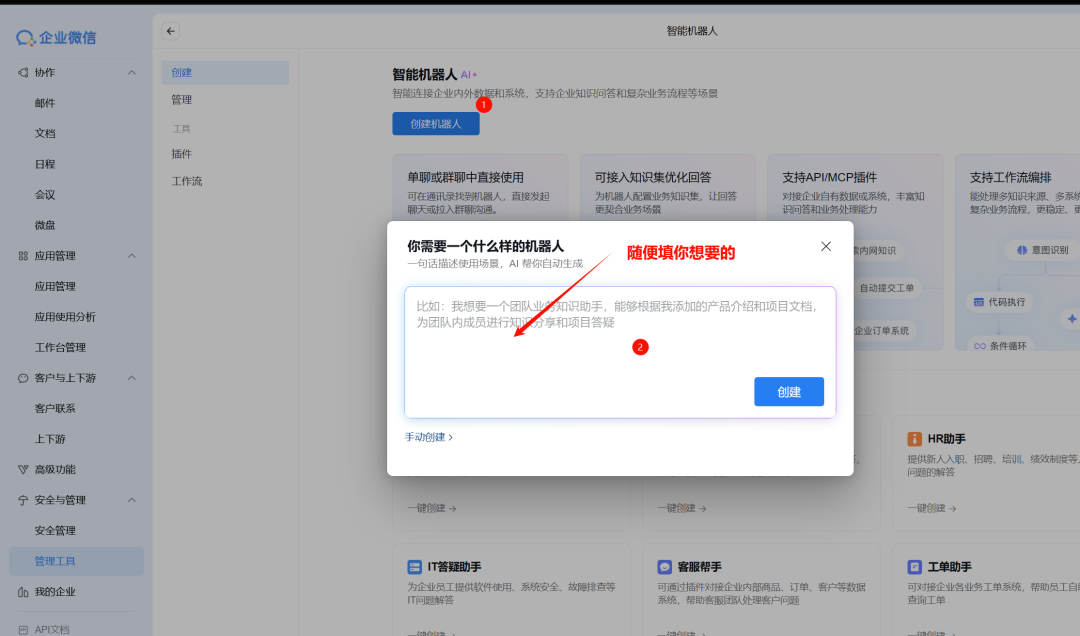The width and height of the screenshot is (1080, 636).
Task: Close the robot creation dialog
Action: click(826, 246)
